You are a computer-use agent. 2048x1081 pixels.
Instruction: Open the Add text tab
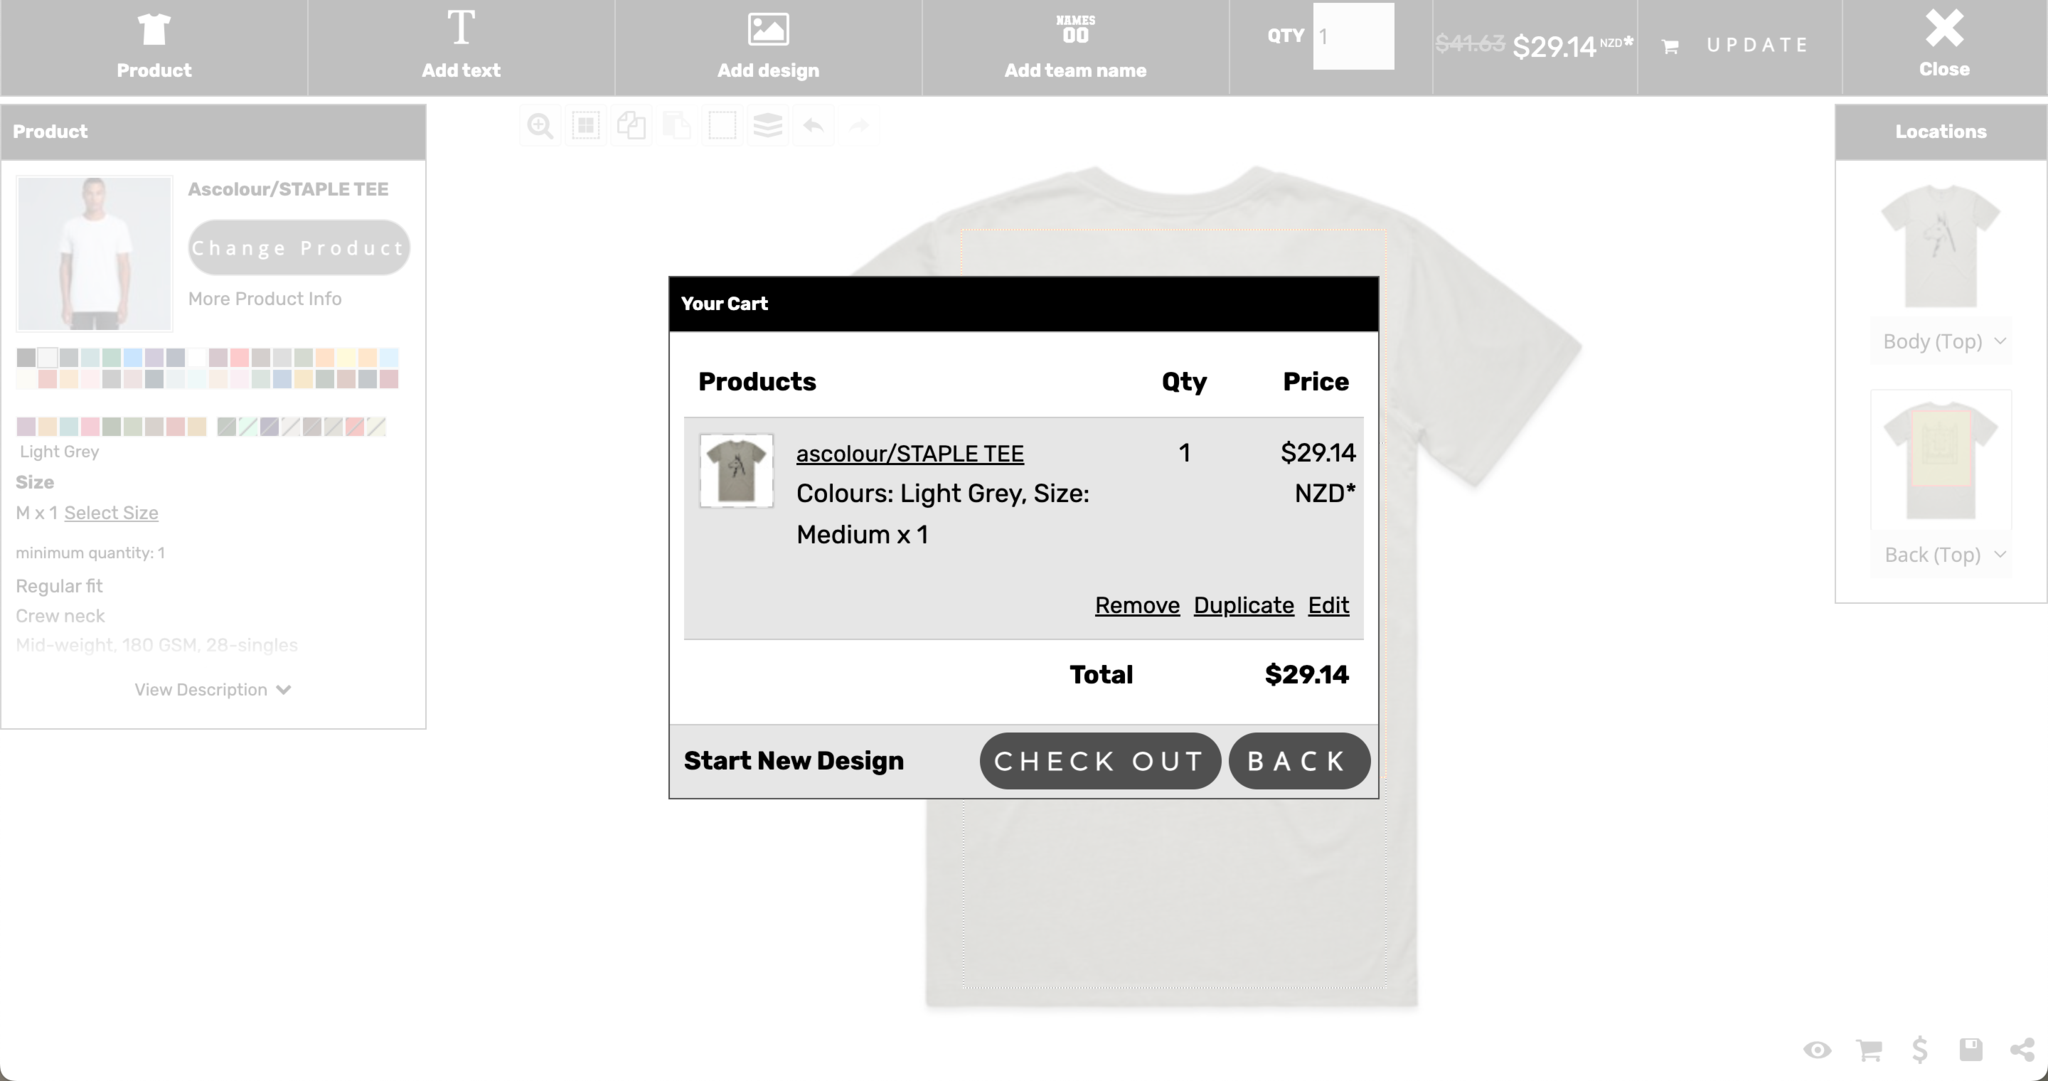click(461, 47)
